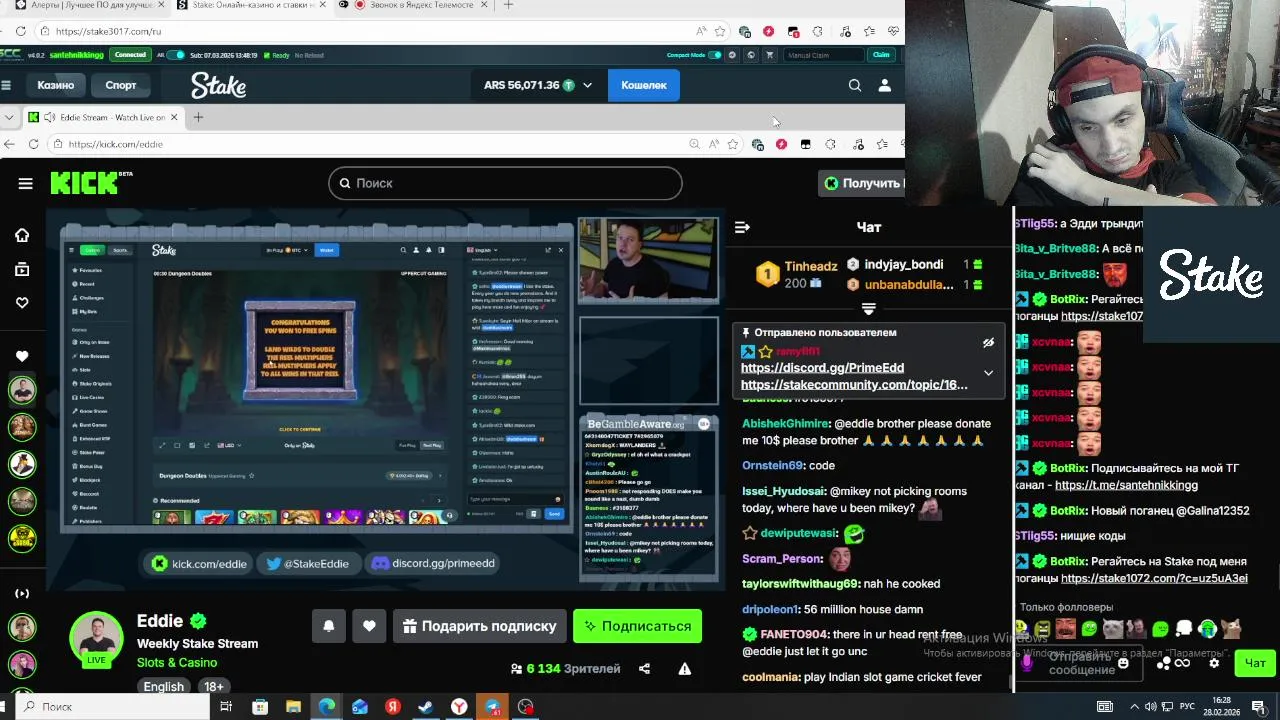
Task: Open Browse icon in Kick sidebar
Action: [x=22, y=269]
